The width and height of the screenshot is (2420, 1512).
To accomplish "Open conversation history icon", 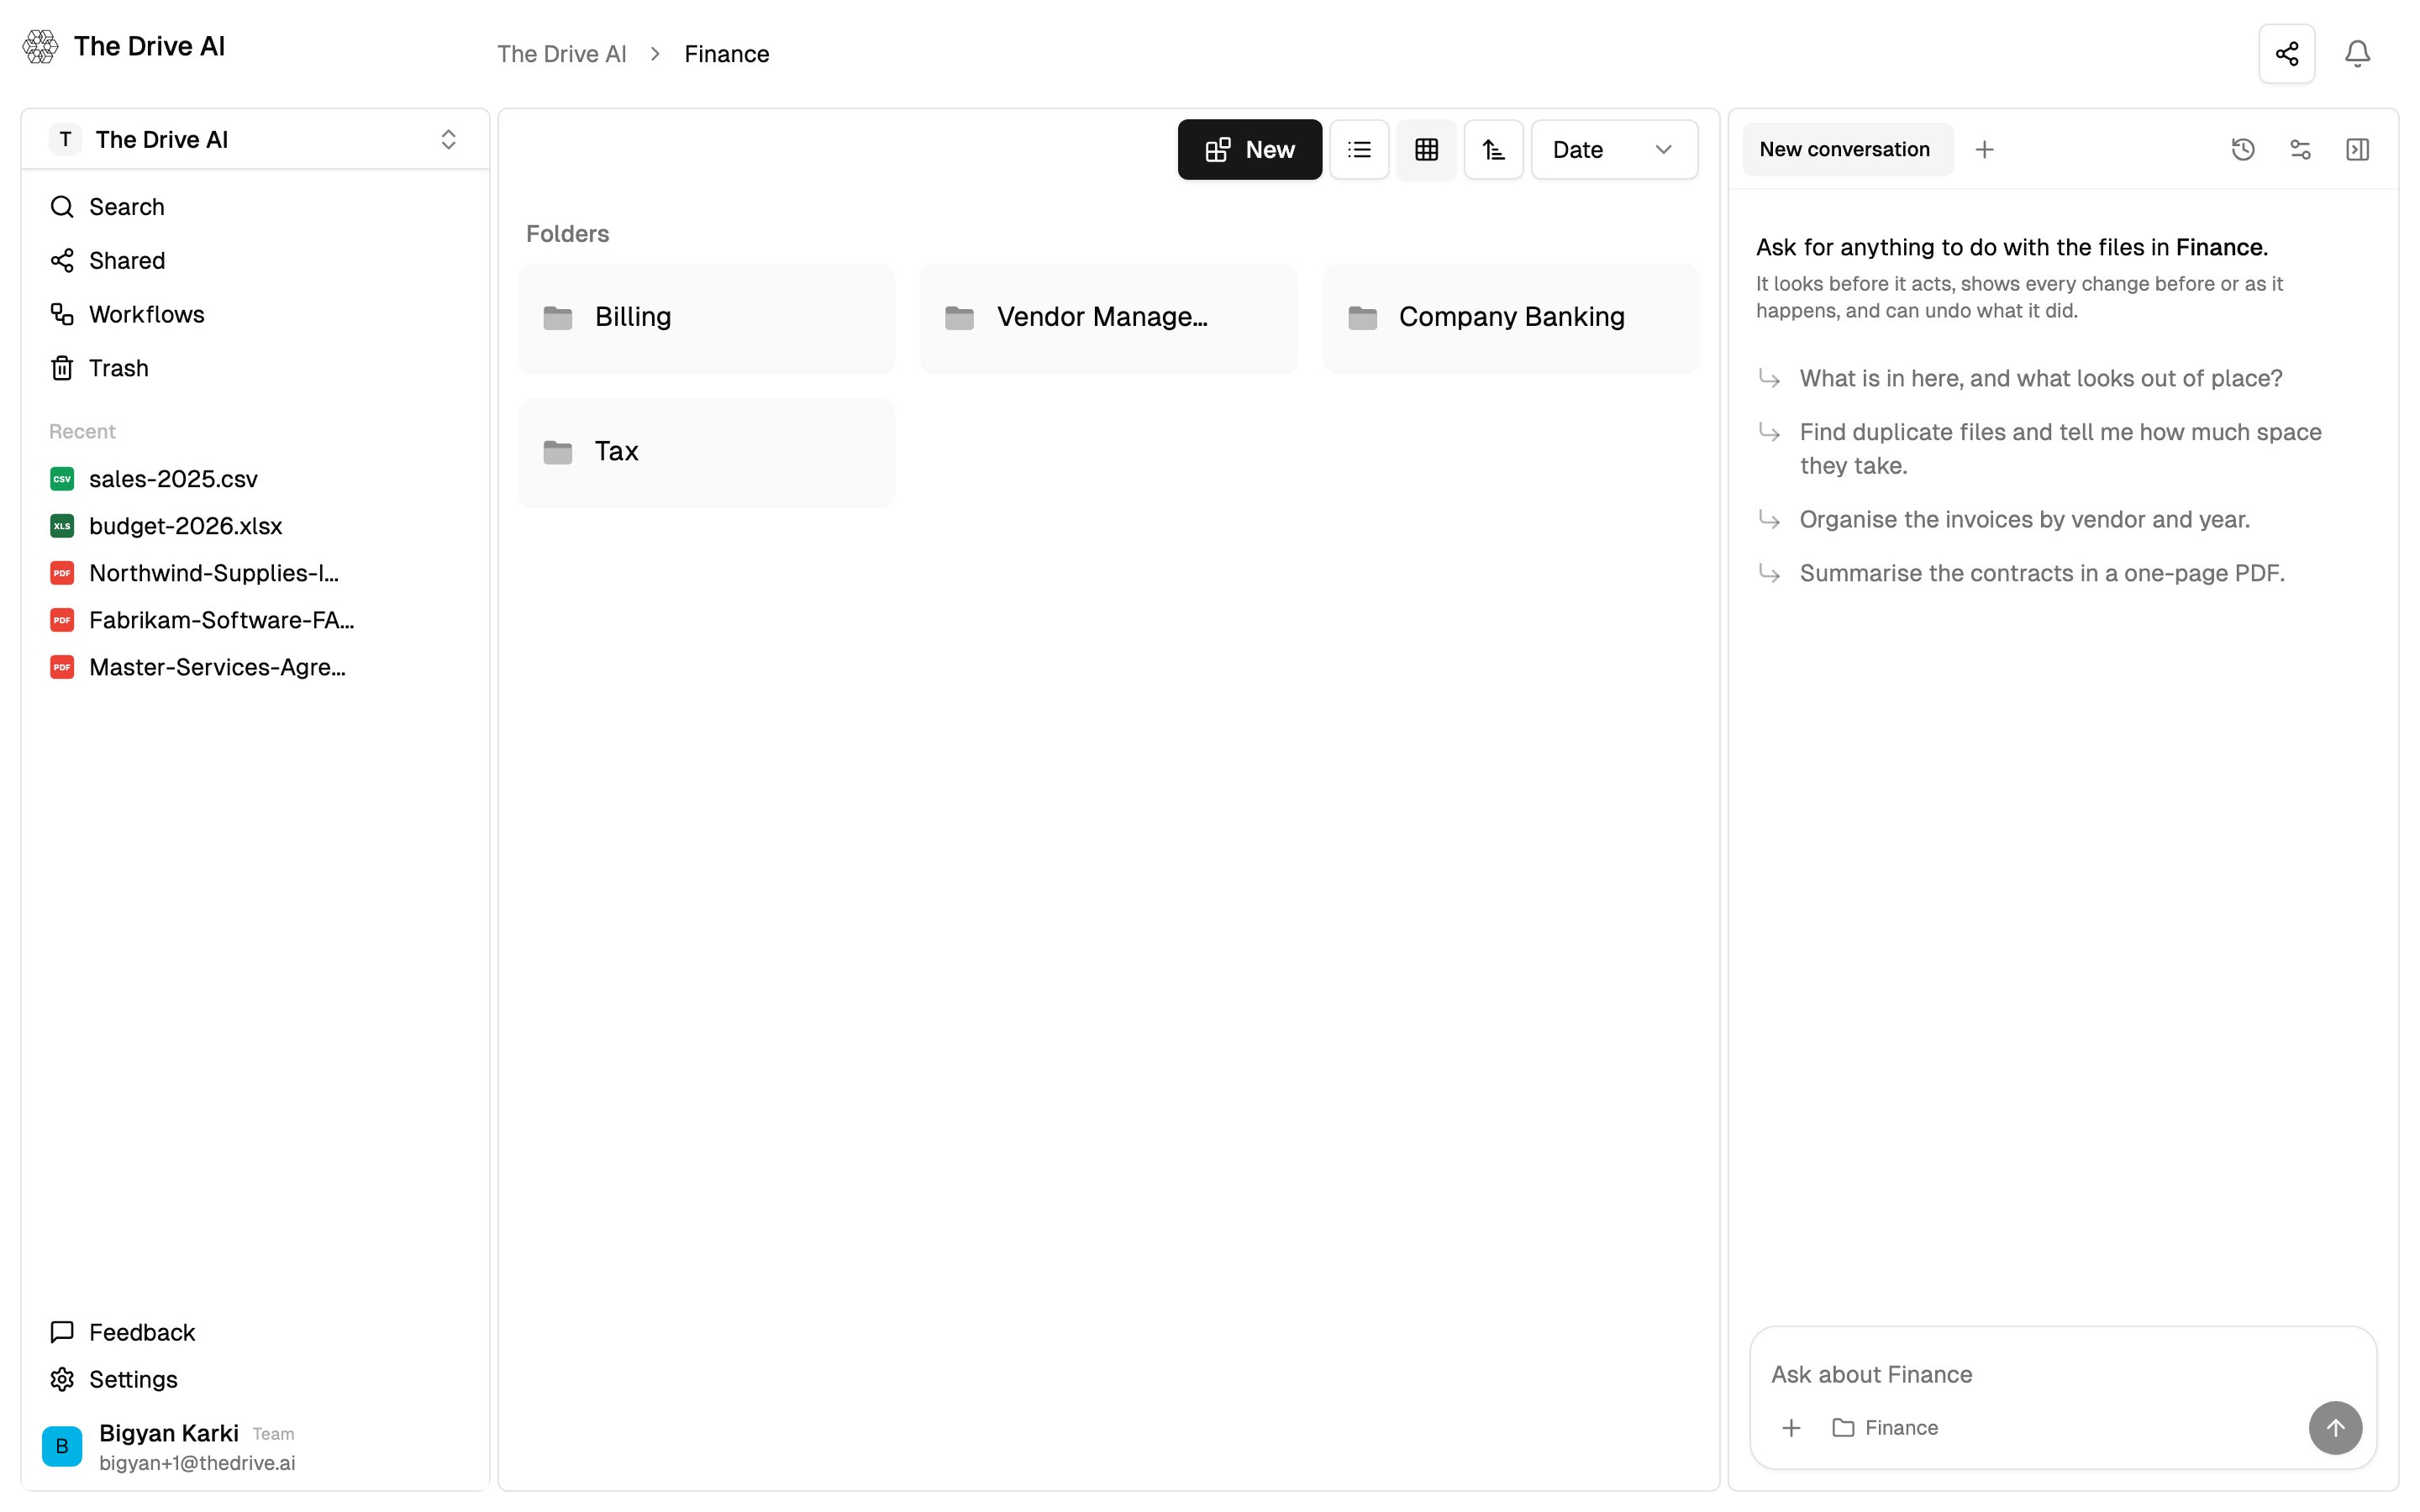I will (2243, 150).
